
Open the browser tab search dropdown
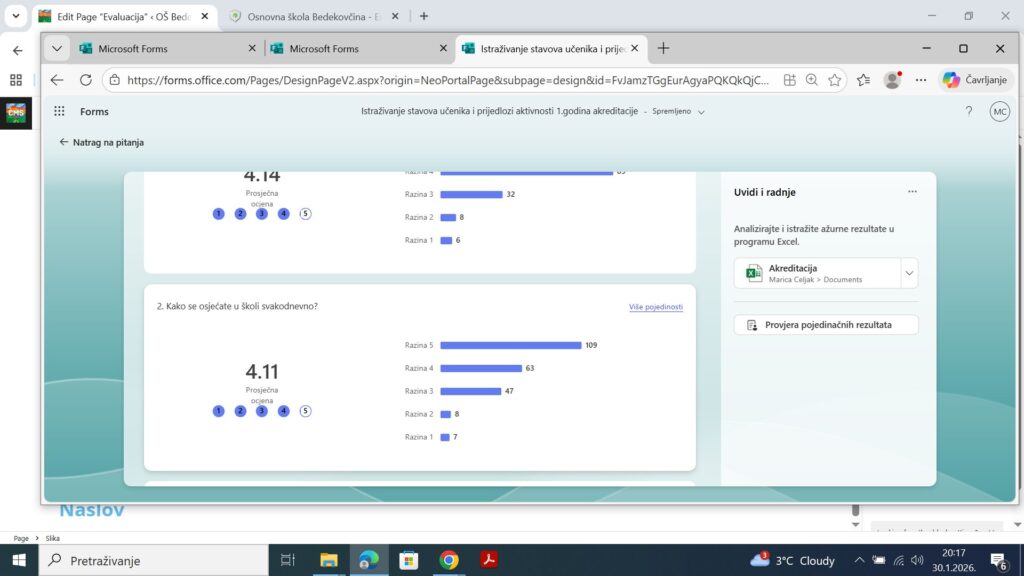coord(57,48)
